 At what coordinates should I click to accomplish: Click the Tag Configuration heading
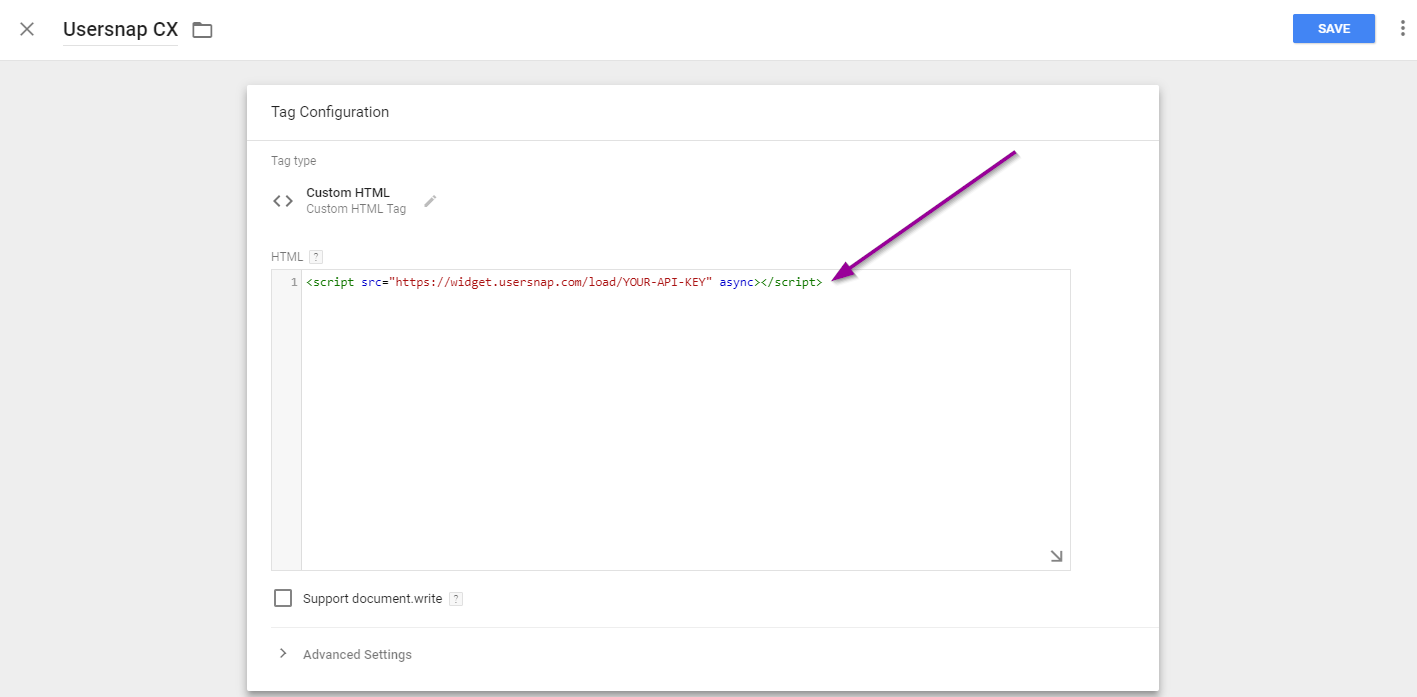coord(330,112)
